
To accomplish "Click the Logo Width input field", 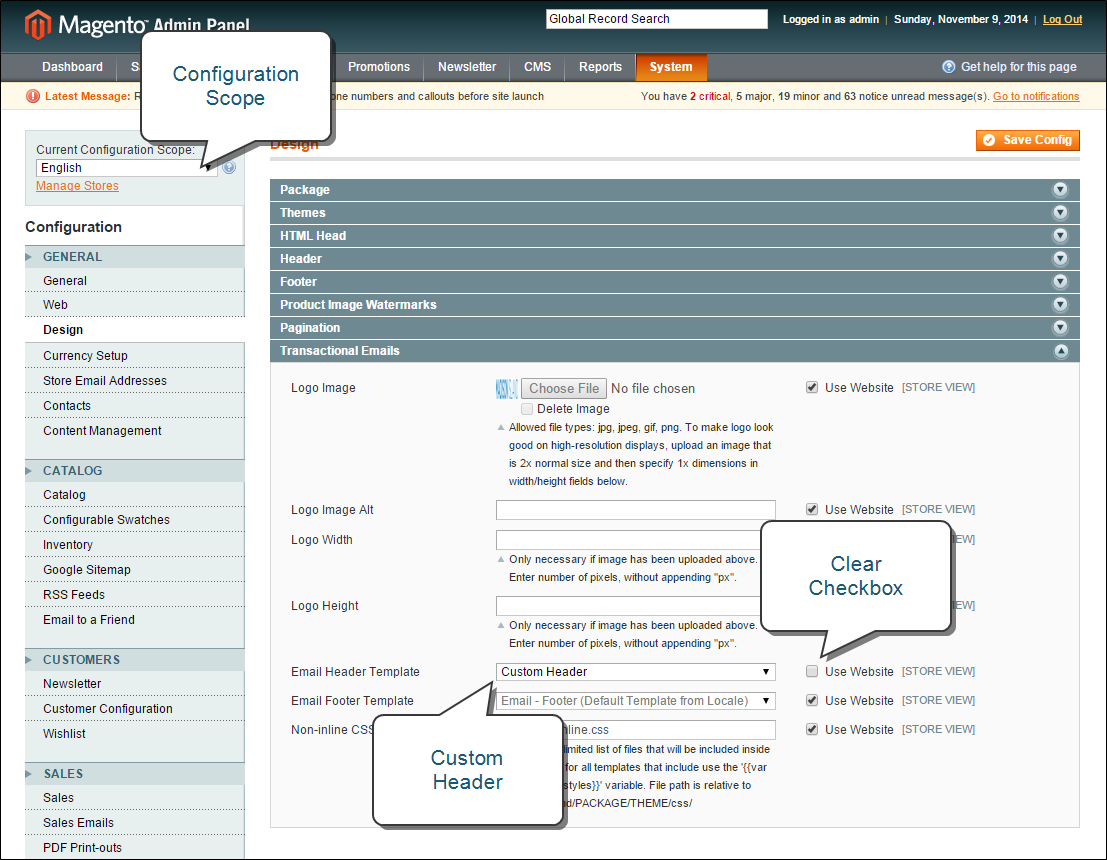I will (x=628, y=539).
